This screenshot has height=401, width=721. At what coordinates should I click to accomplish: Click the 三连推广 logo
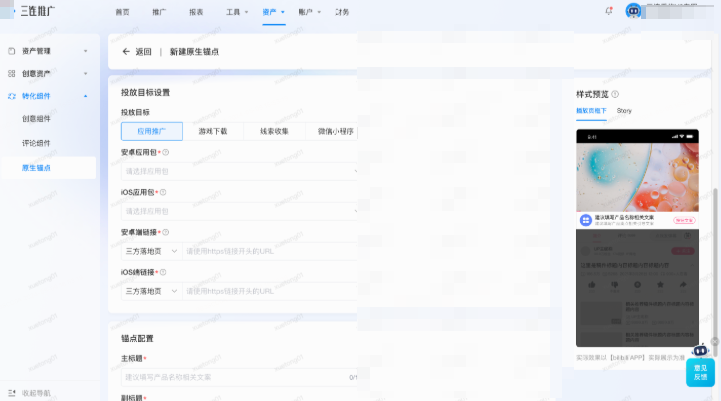pyautogui.click(x=37, y=11)
